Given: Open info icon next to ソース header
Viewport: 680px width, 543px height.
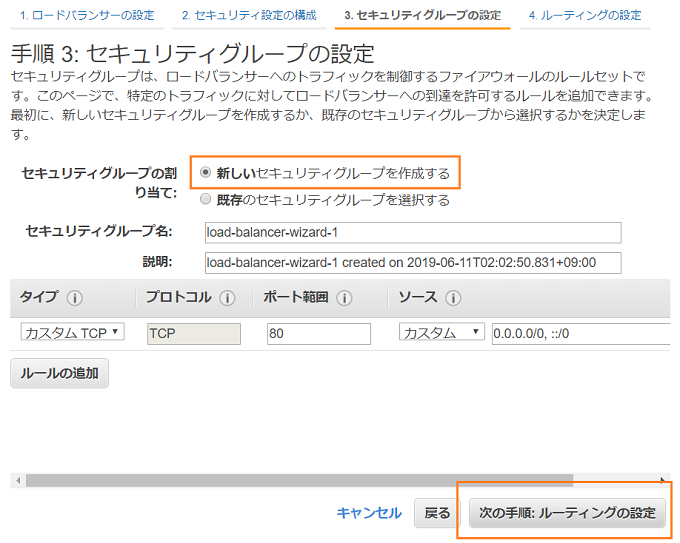Looking at the screenshot, I should (453, 298).
